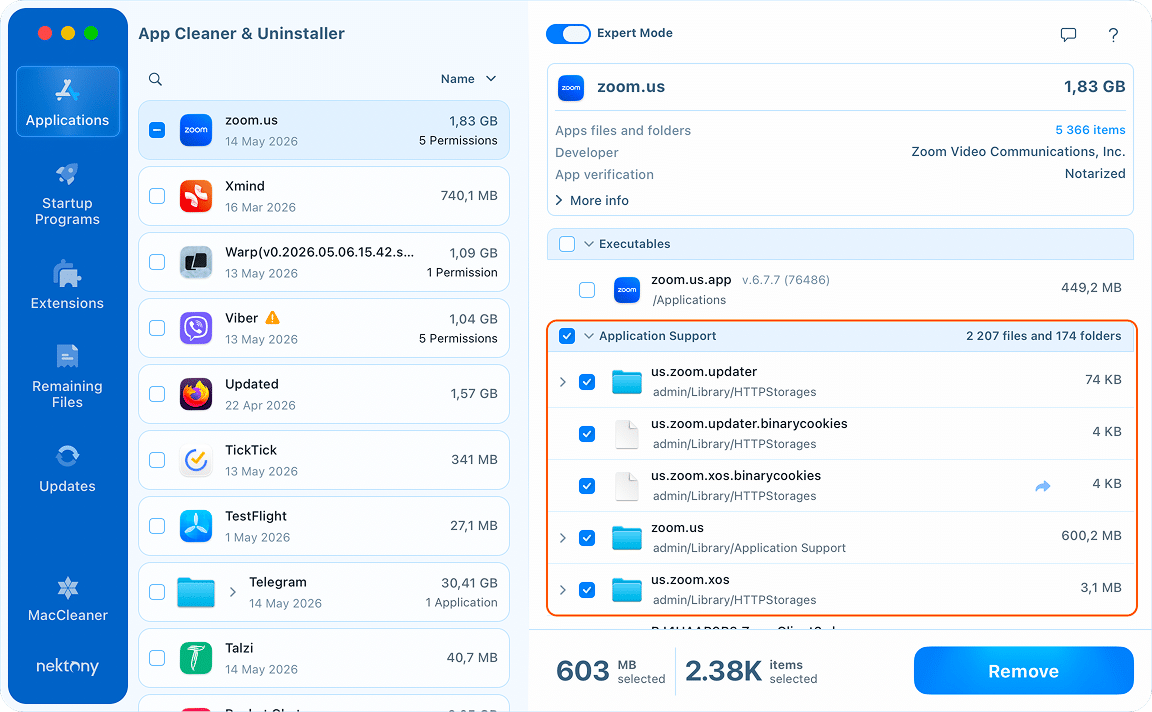Click Xmind app icon
Screen dimensions: 1152x712
pos(196,196)
